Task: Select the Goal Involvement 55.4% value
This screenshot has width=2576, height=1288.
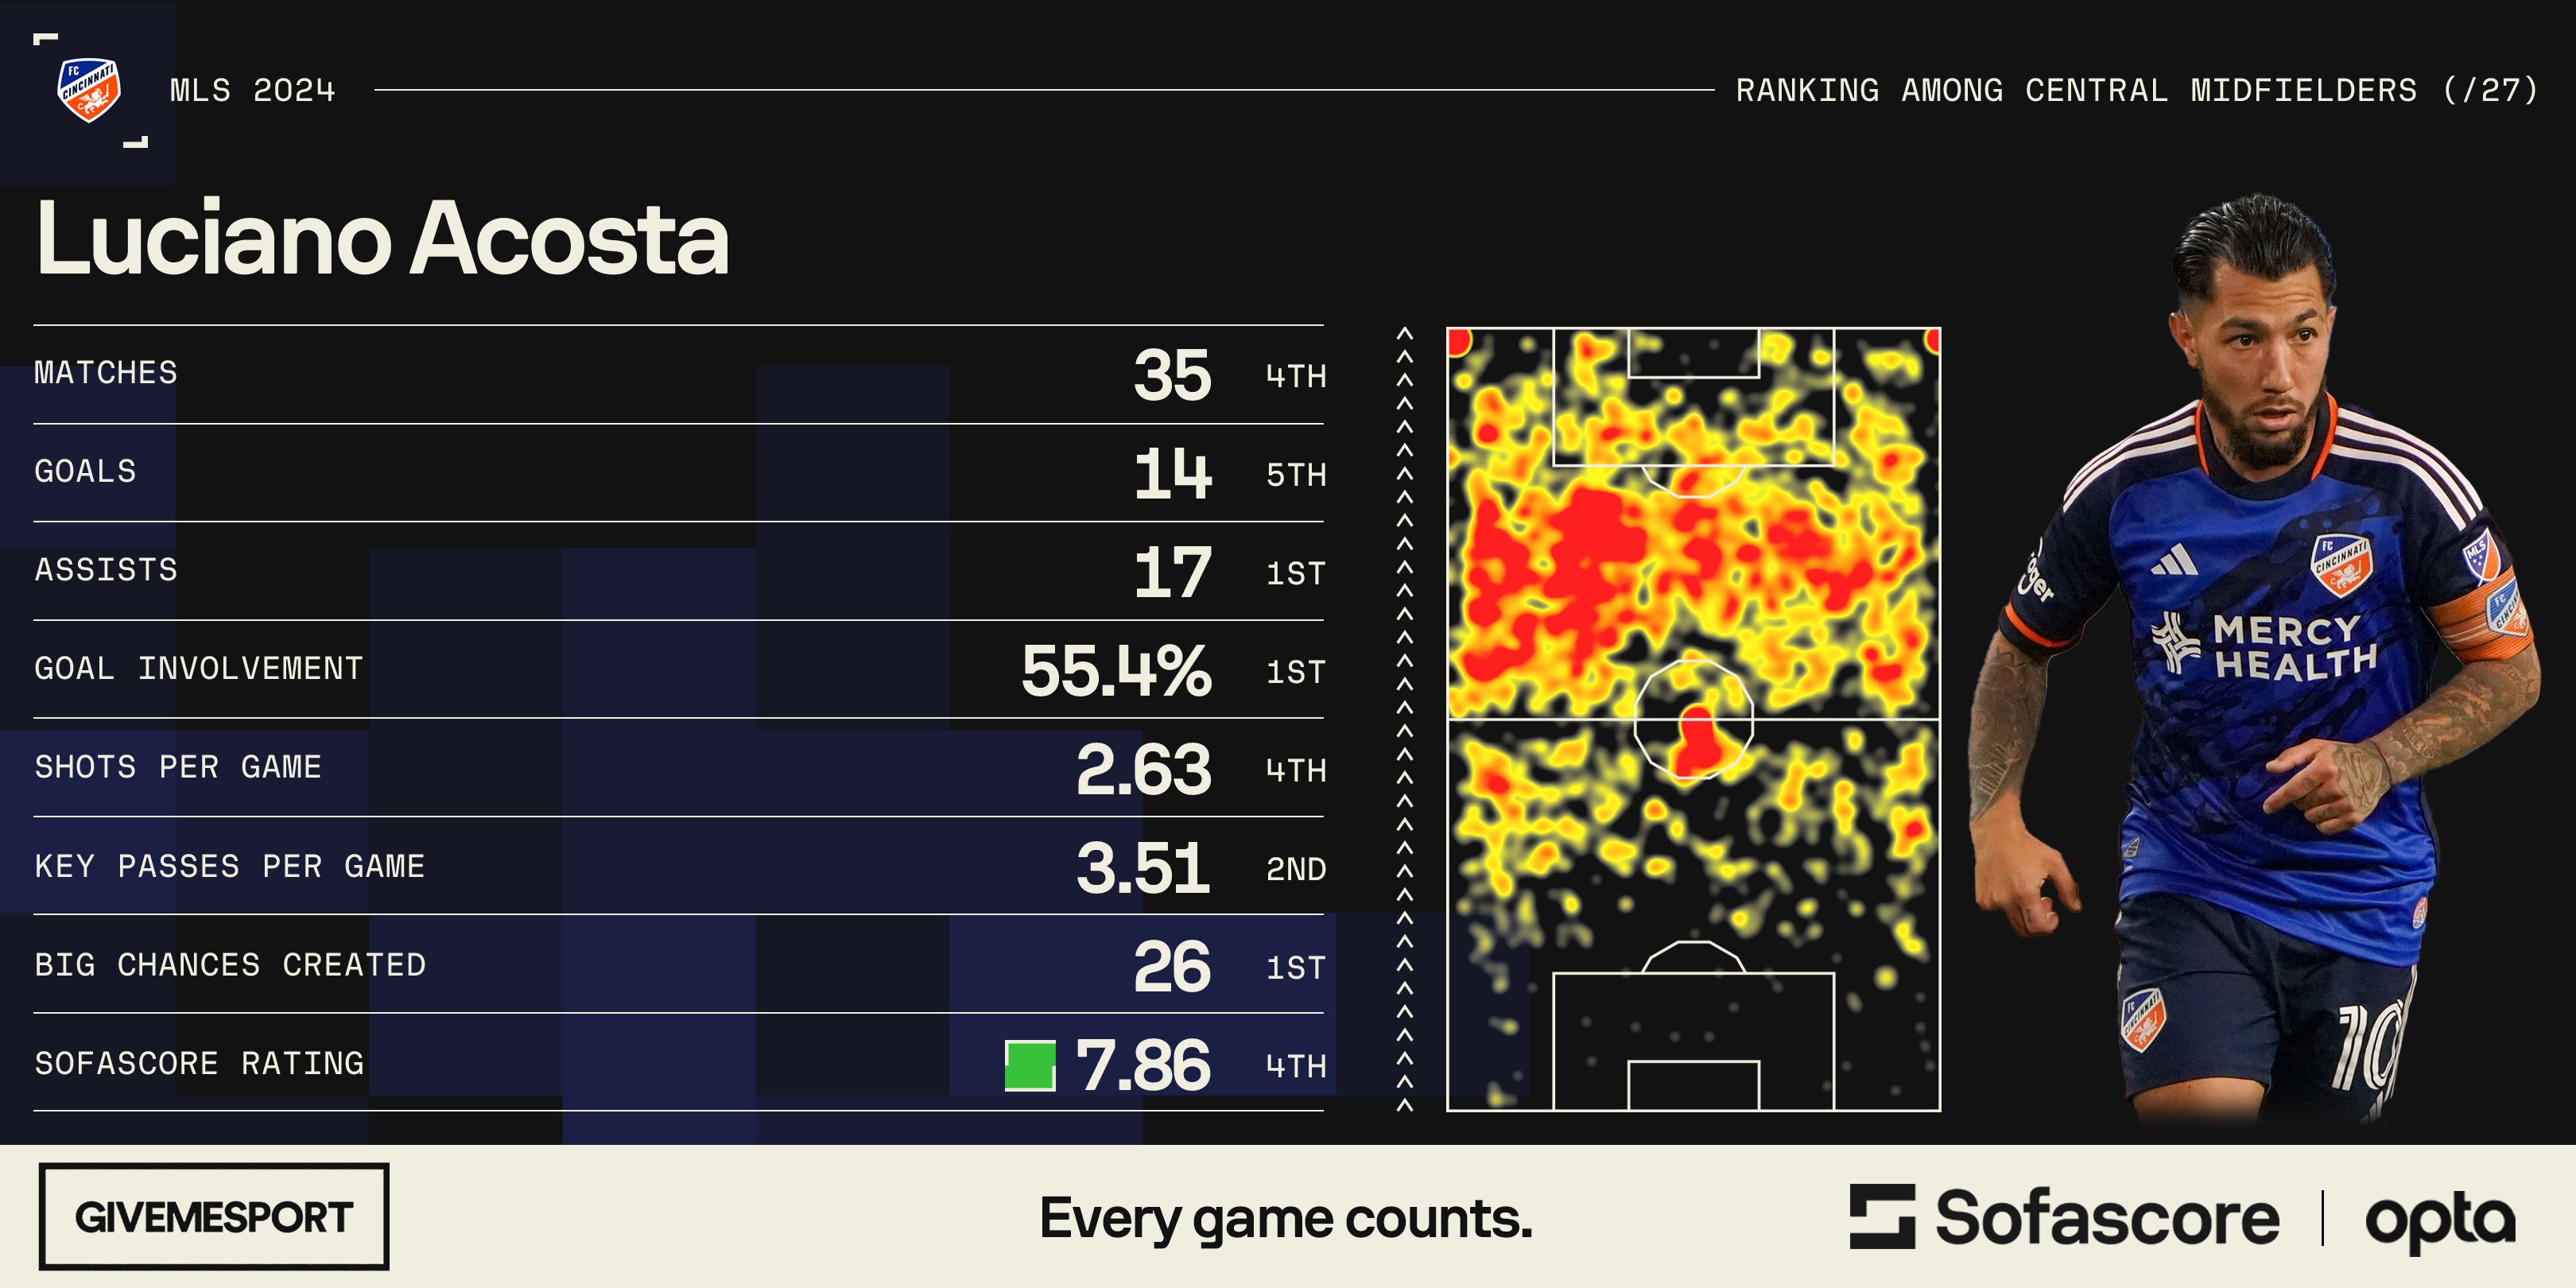Action: point(1115,670)
